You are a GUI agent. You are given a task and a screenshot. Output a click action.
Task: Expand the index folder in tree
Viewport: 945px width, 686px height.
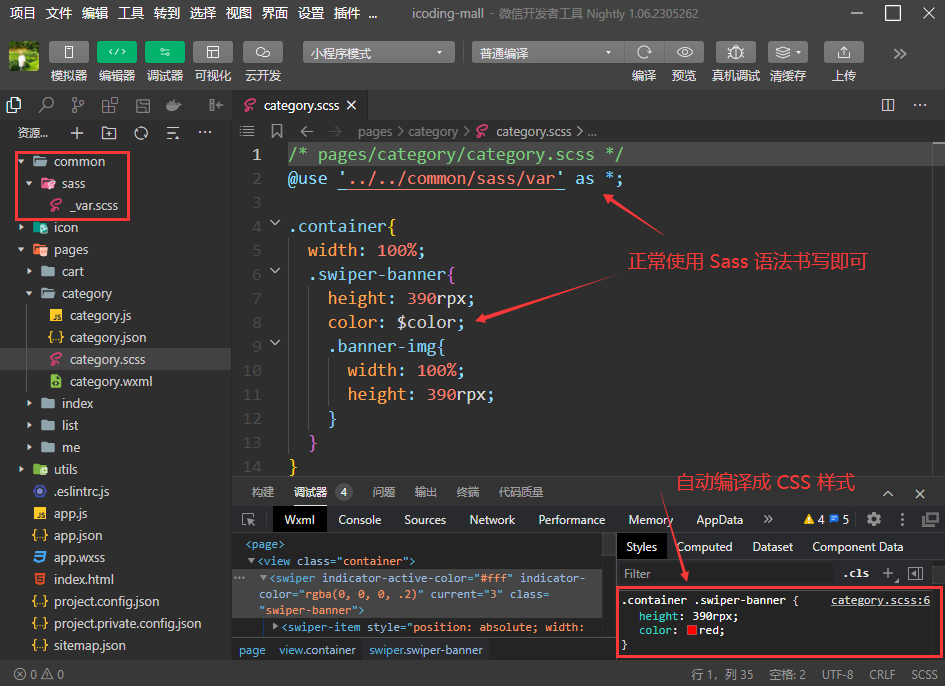(x=77, y=403)
